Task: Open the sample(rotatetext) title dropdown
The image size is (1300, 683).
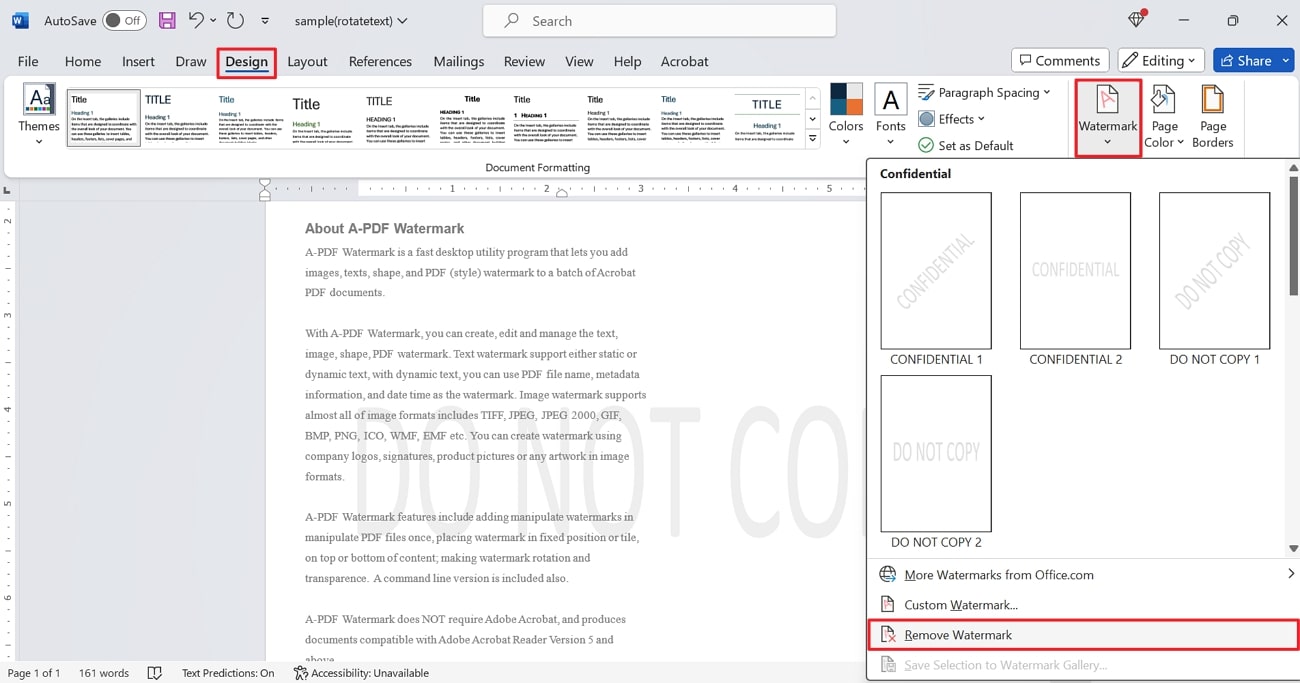Action: pos(351,20)
